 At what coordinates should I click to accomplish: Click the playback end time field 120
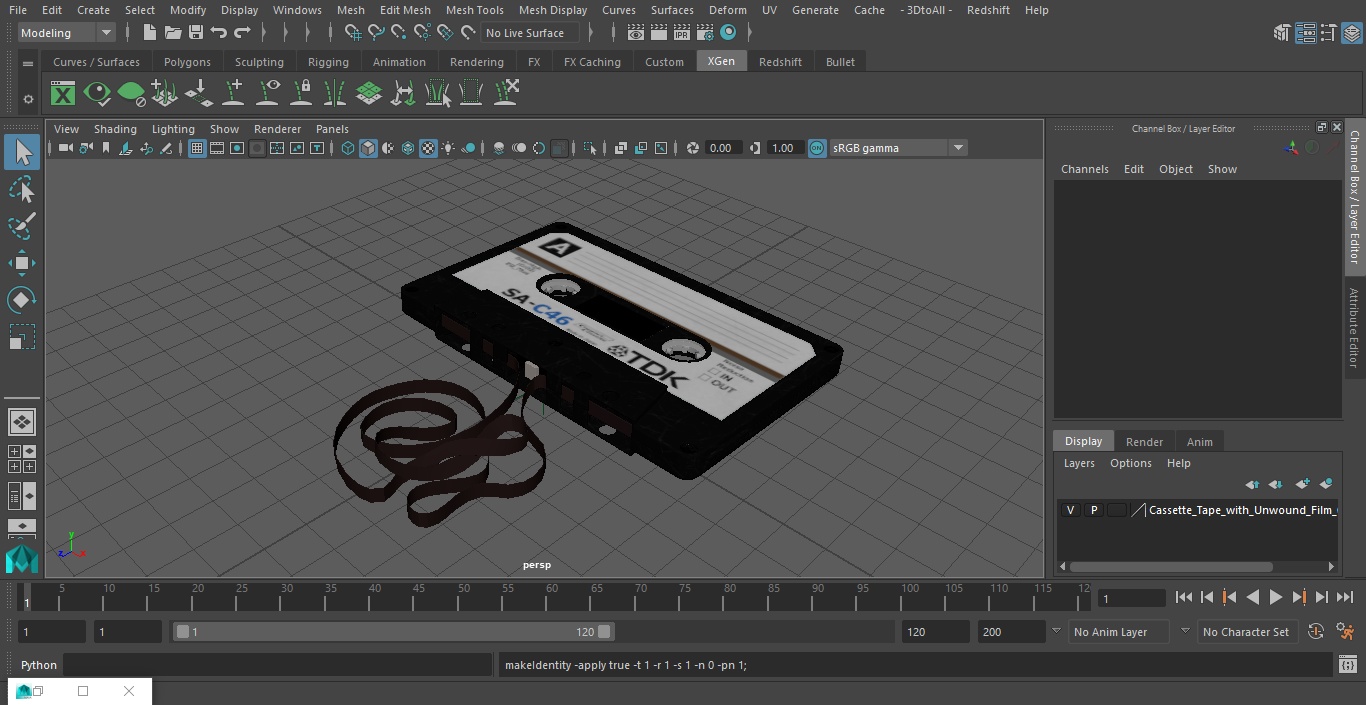pyautogui.click(x=935, y=632)
